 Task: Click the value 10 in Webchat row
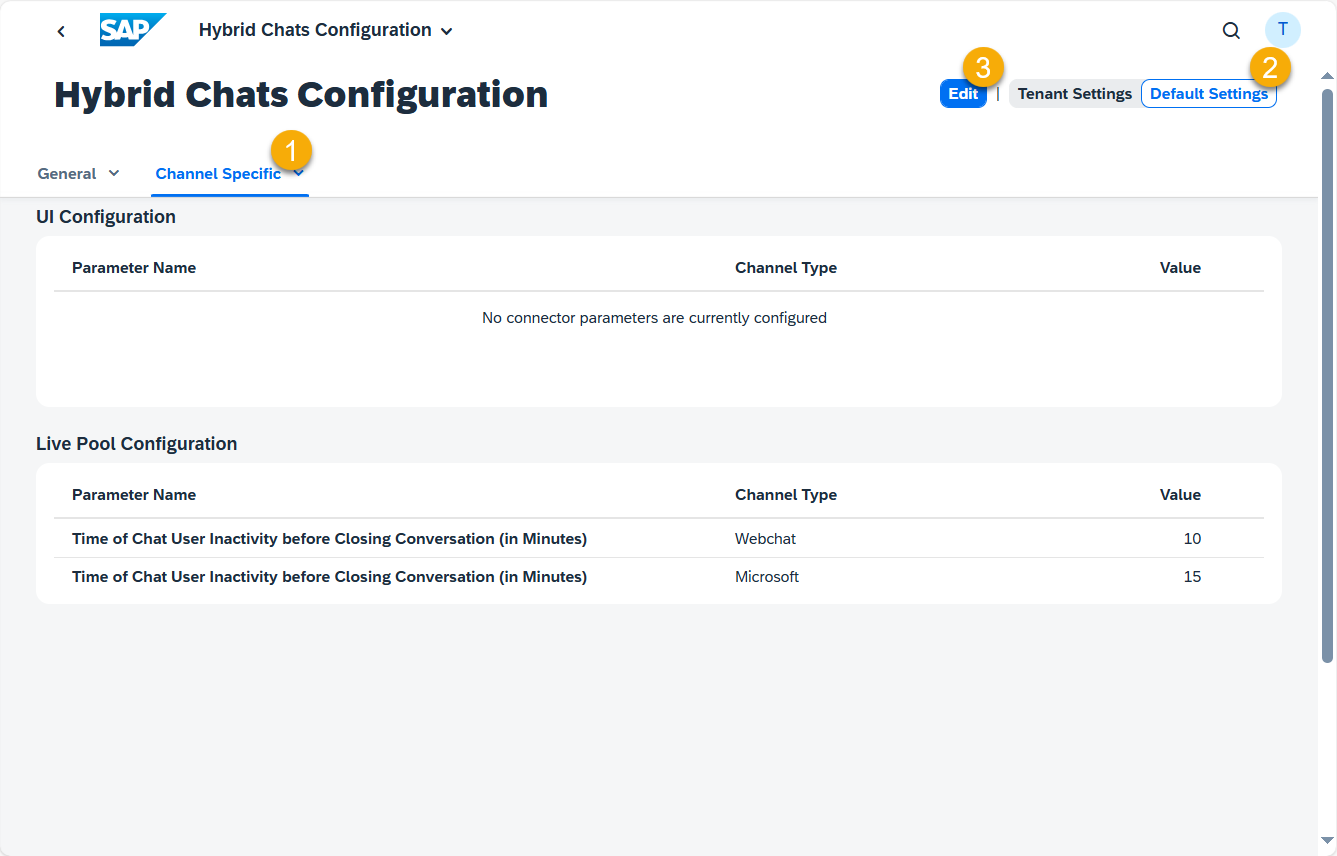click(x=1192, y=539)
